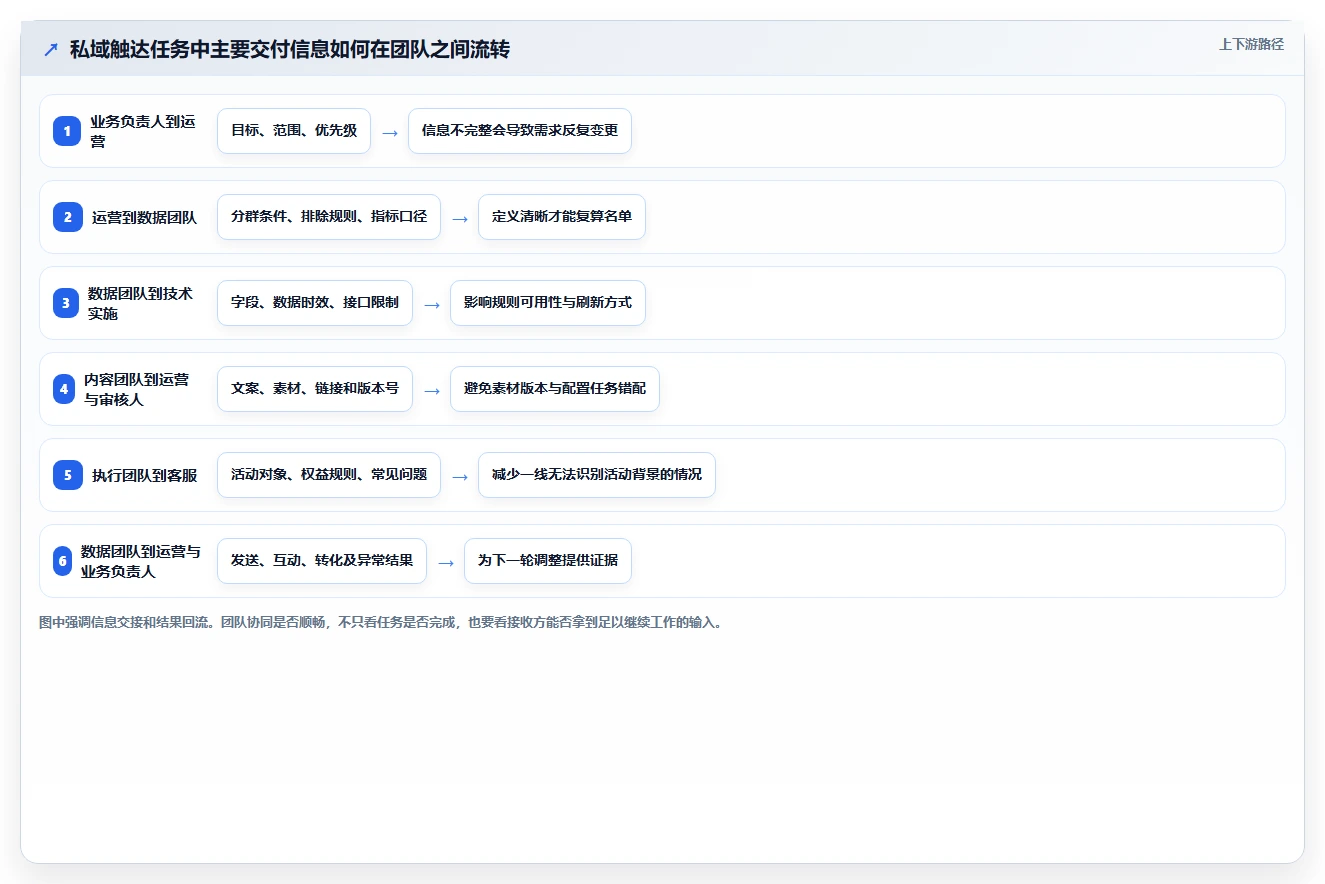
Task: Click the title 私域触达任务中主要交付信息如何在团队之间流转
Action: 290,49
